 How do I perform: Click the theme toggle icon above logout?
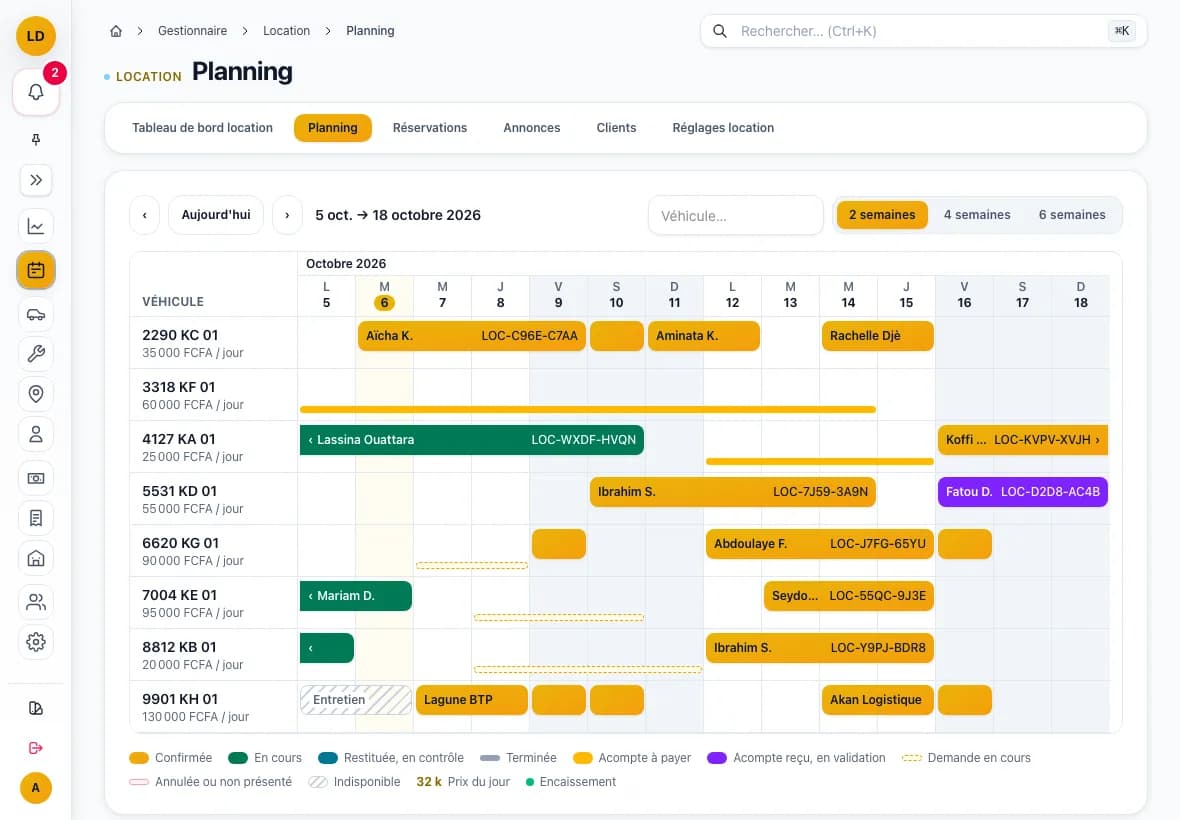click(35, 708)
